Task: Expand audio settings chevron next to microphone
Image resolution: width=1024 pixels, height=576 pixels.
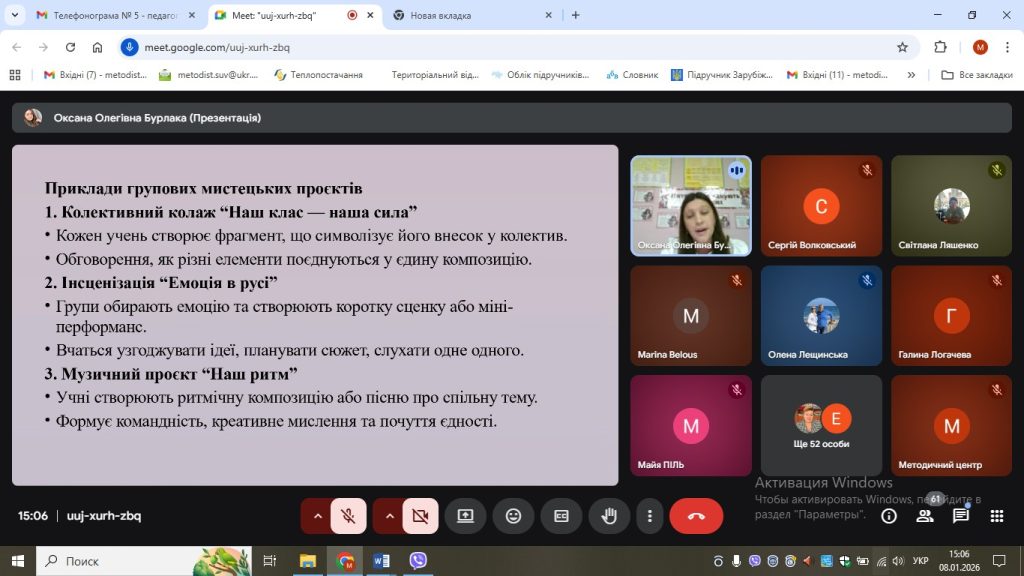Action: pos(318,516)
